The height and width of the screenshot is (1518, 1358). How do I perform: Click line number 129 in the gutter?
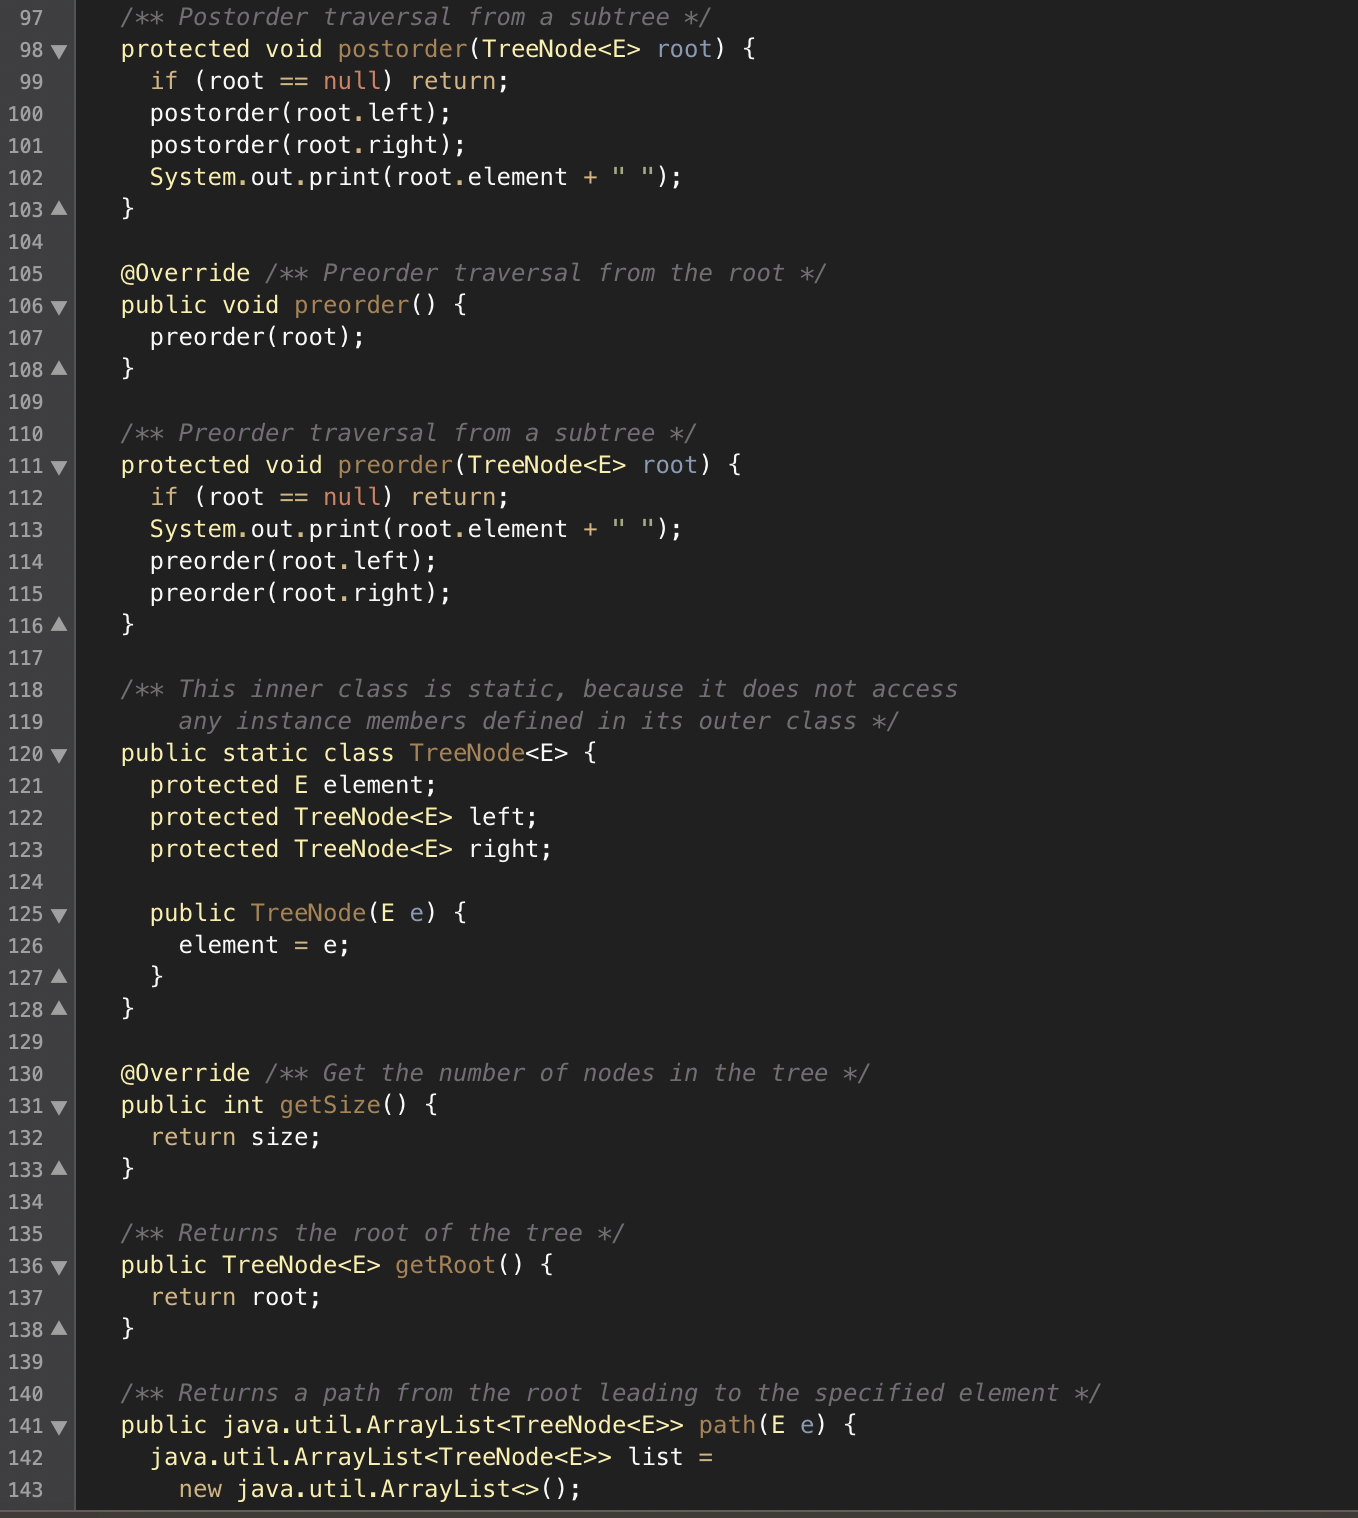pos(25,1042)
